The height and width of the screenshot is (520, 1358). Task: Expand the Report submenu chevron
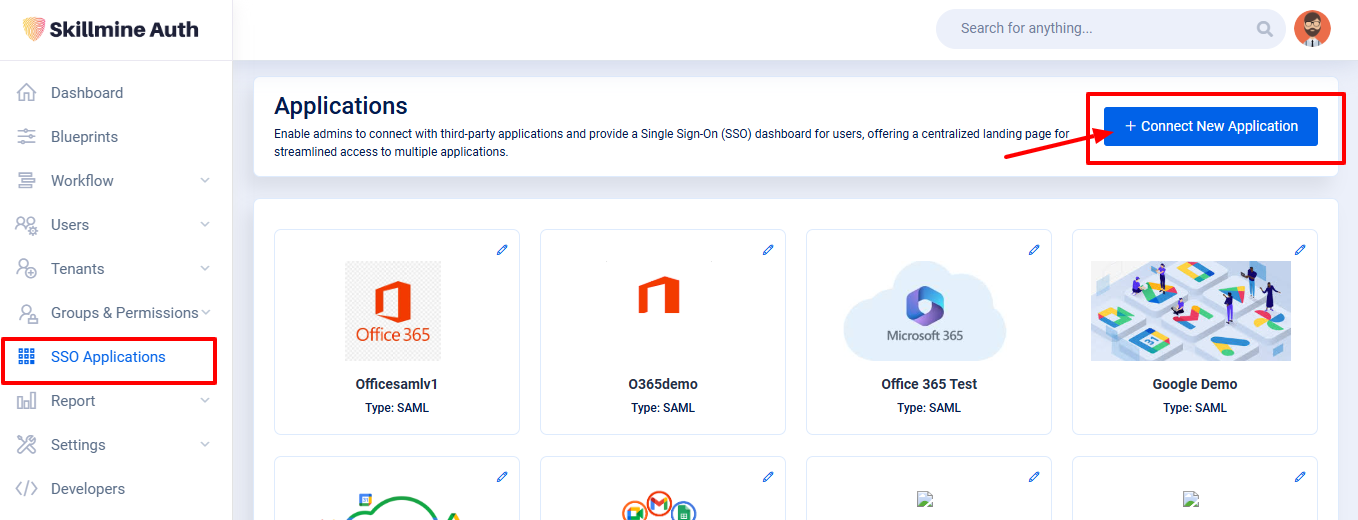(x=205, y=401)
